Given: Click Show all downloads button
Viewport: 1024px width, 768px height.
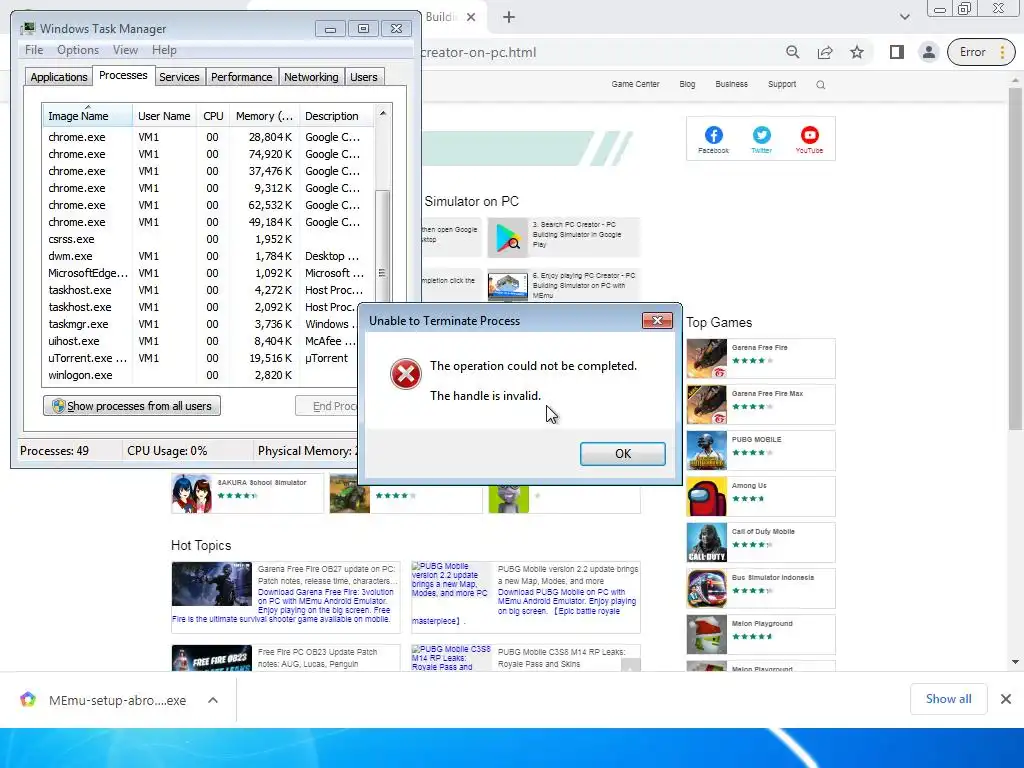Looking at the screenshot, I should click(948, 699).
